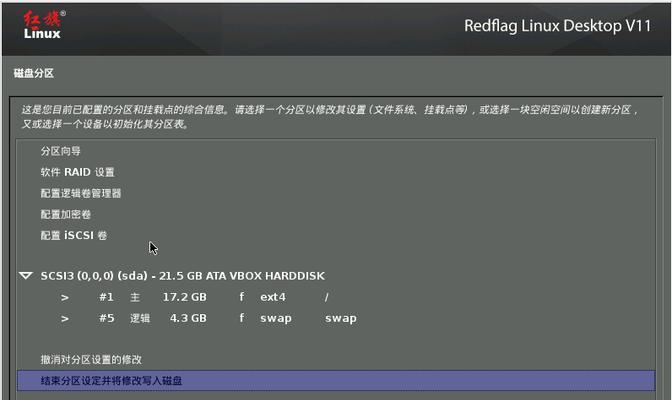
Task: Click the 4.3 GB size value
Action: pos(188,318)
